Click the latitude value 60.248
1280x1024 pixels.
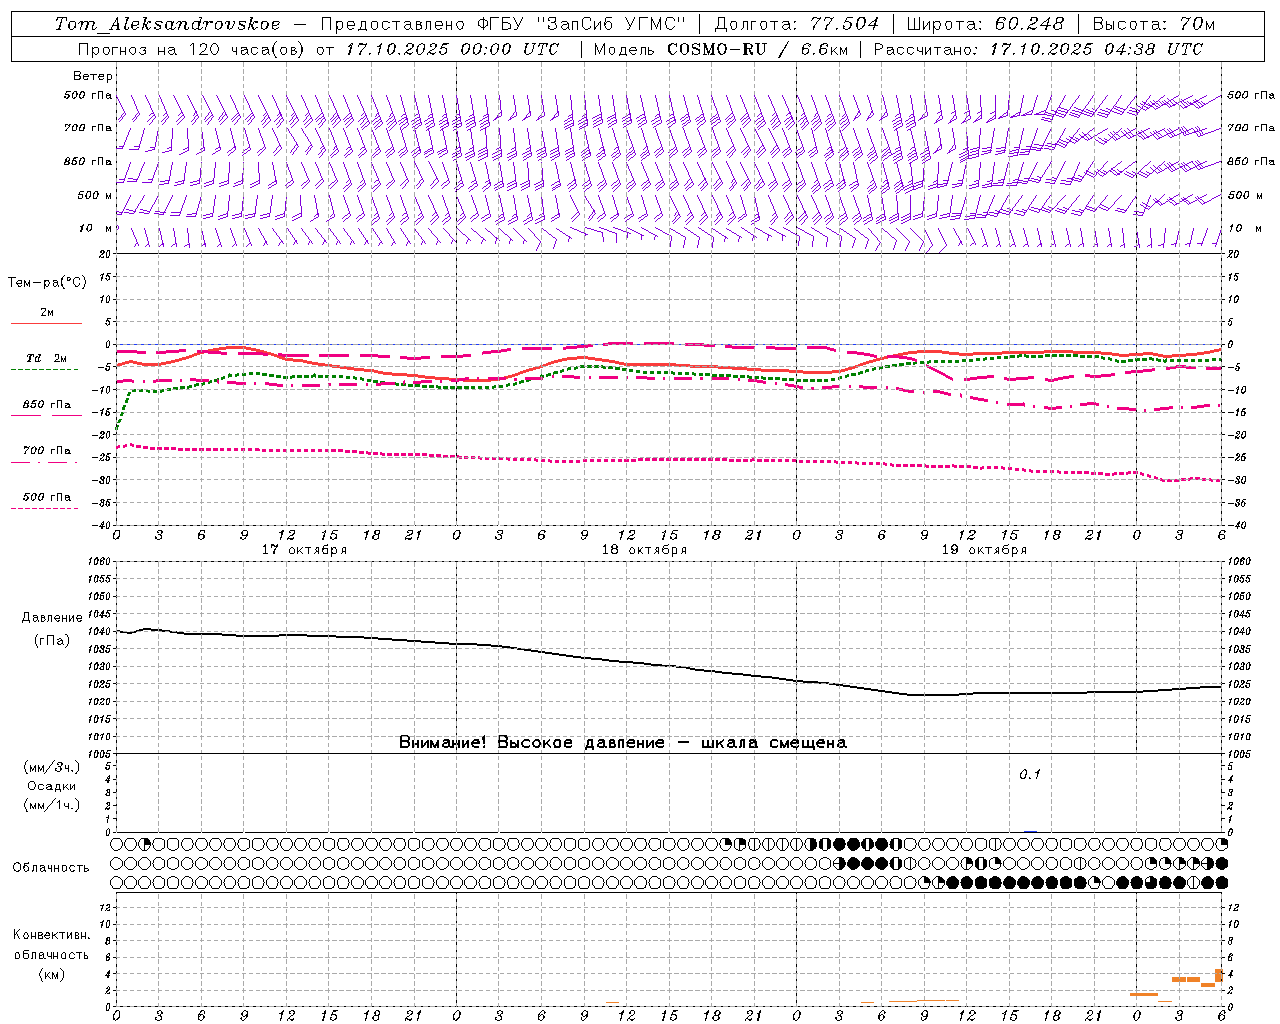pyautogui.click(x=1030, y=24)
